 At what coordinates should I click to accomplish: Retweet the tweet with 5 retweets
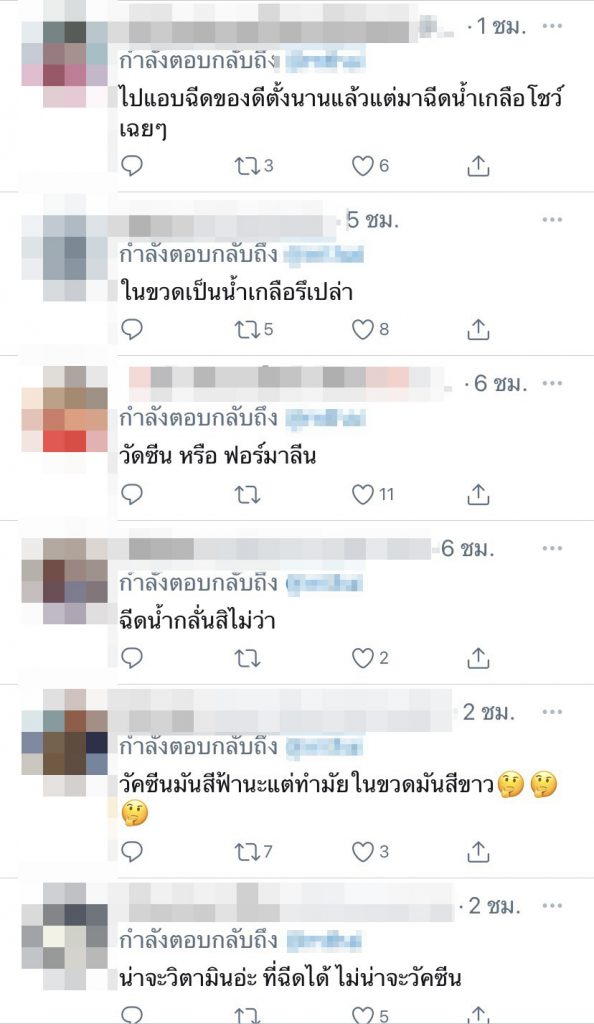point(247,330)
